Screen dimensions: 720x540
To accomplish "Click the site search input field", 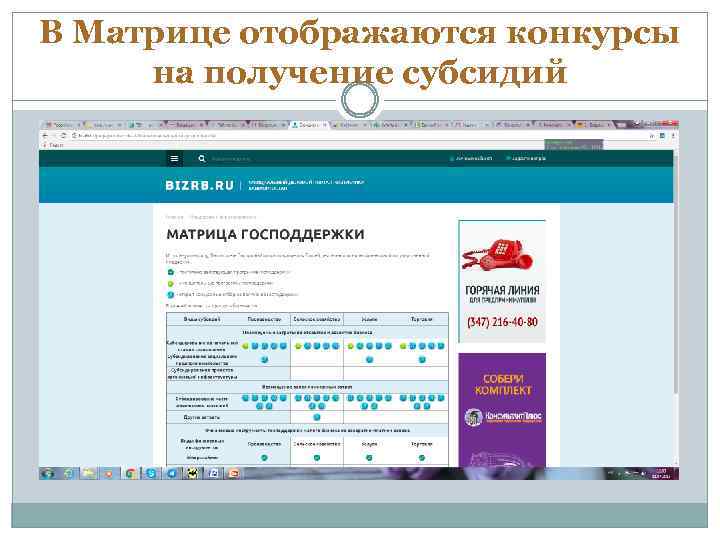I will [232, 159].
